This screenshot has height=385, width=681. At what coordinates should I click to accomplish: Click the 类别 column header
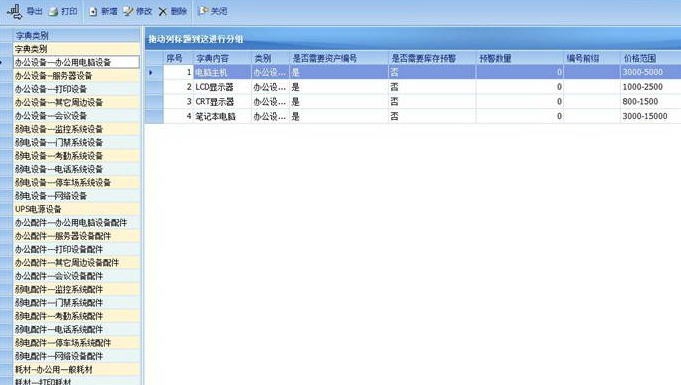point(270,58)
